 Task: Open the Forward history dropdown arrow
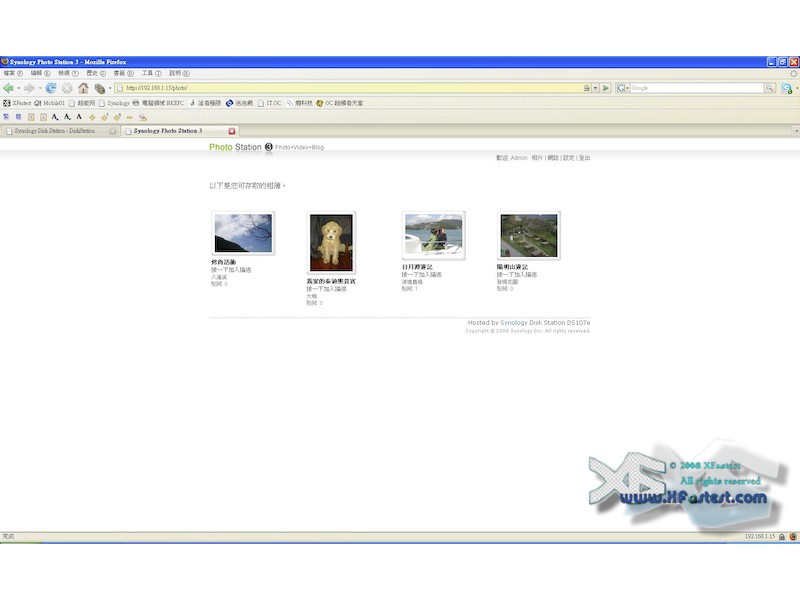pyautogui.click(x=40, y=88)
